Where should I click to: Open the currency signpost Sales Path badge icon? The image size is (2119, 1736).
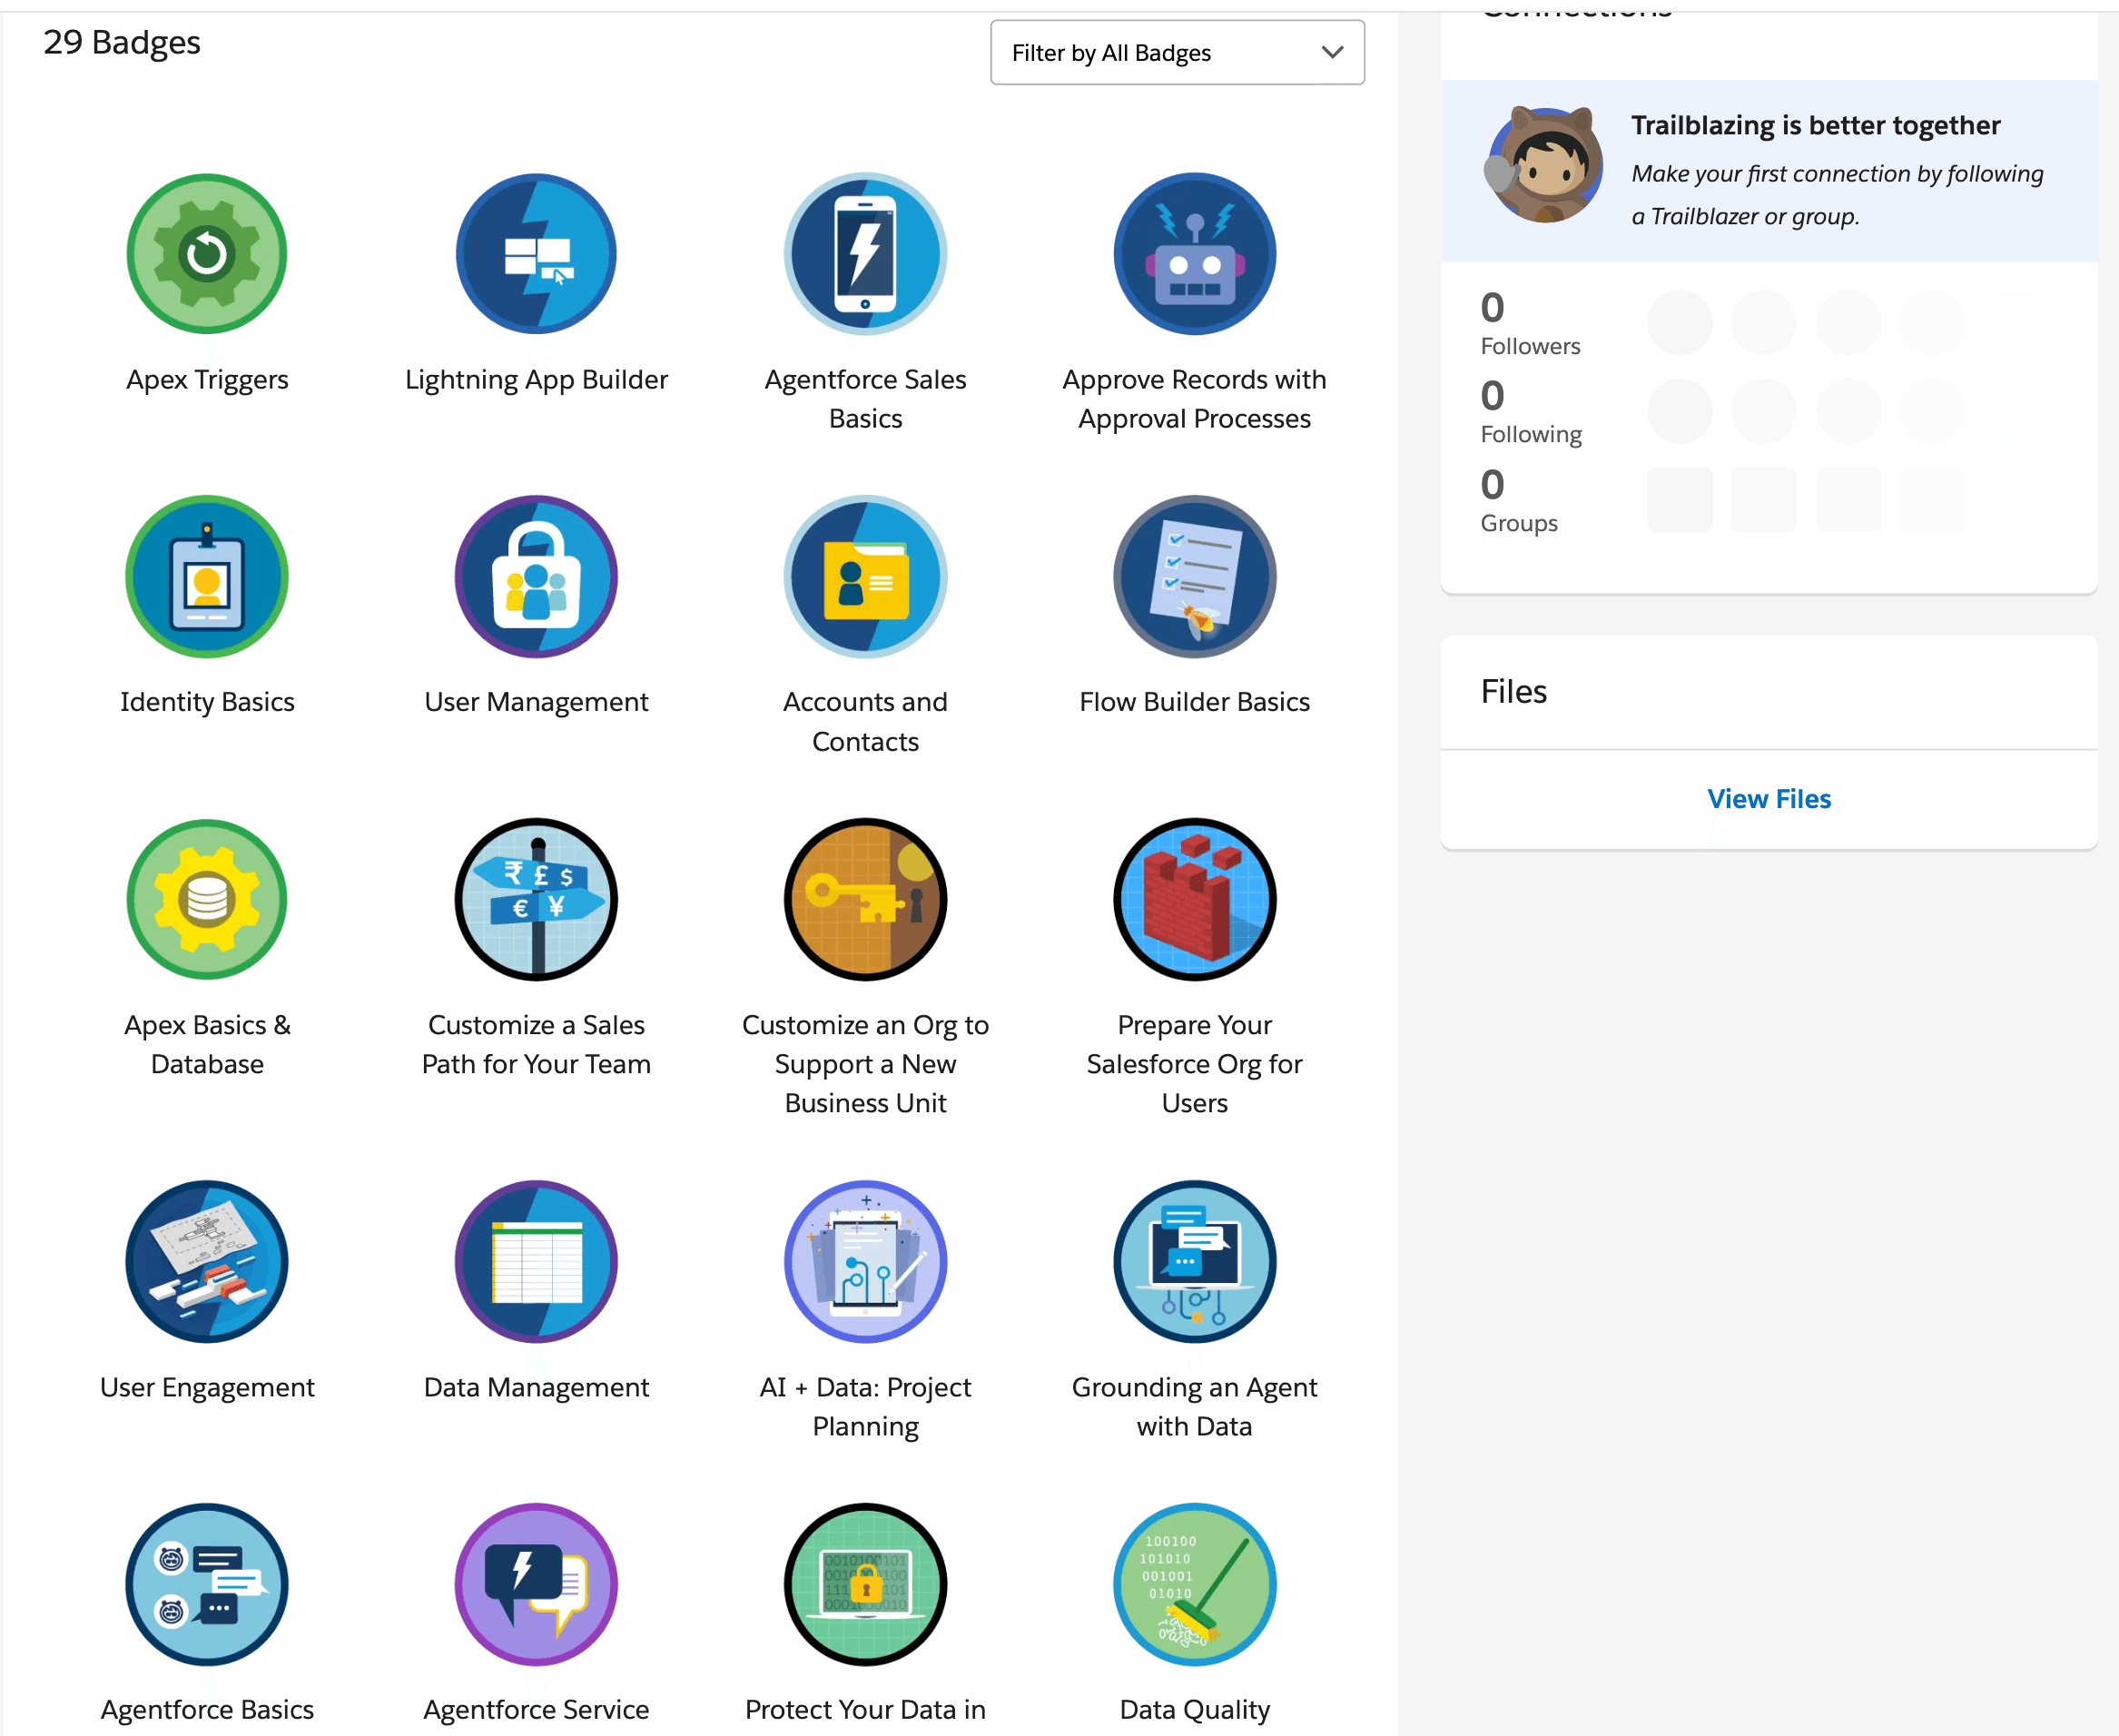coord(536,899)
